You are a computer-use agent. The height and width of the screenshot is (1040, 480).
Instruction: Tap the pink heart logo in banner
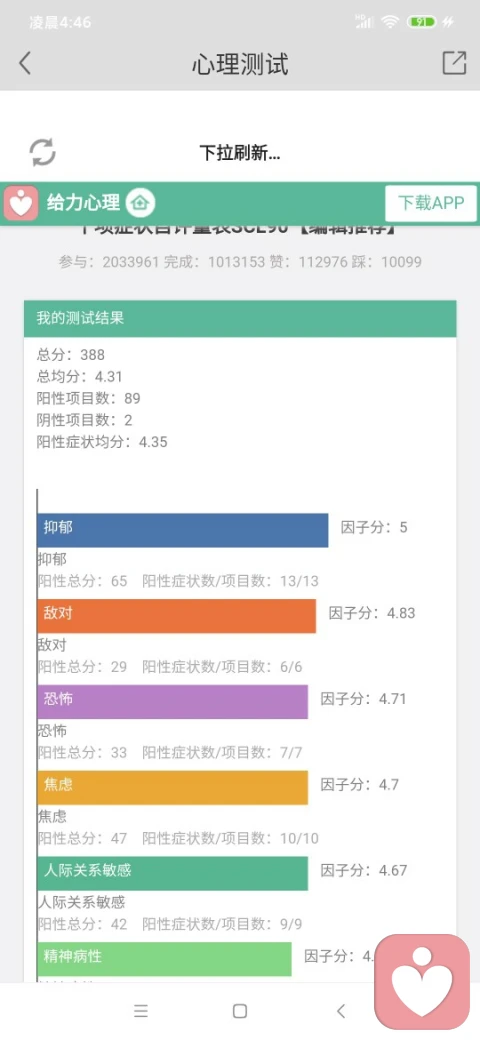point(21,203)
